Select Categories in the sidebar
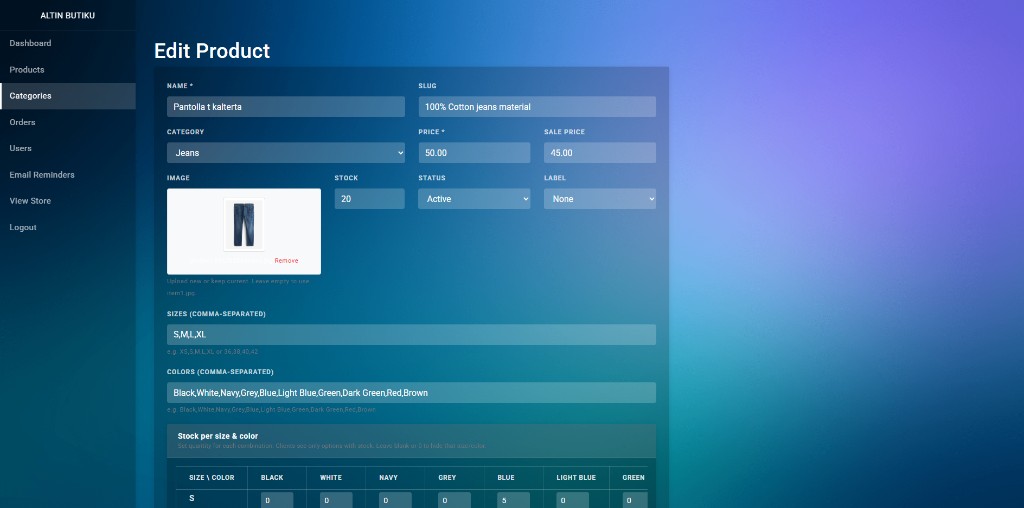1024x508 pixels. point(31,96)
